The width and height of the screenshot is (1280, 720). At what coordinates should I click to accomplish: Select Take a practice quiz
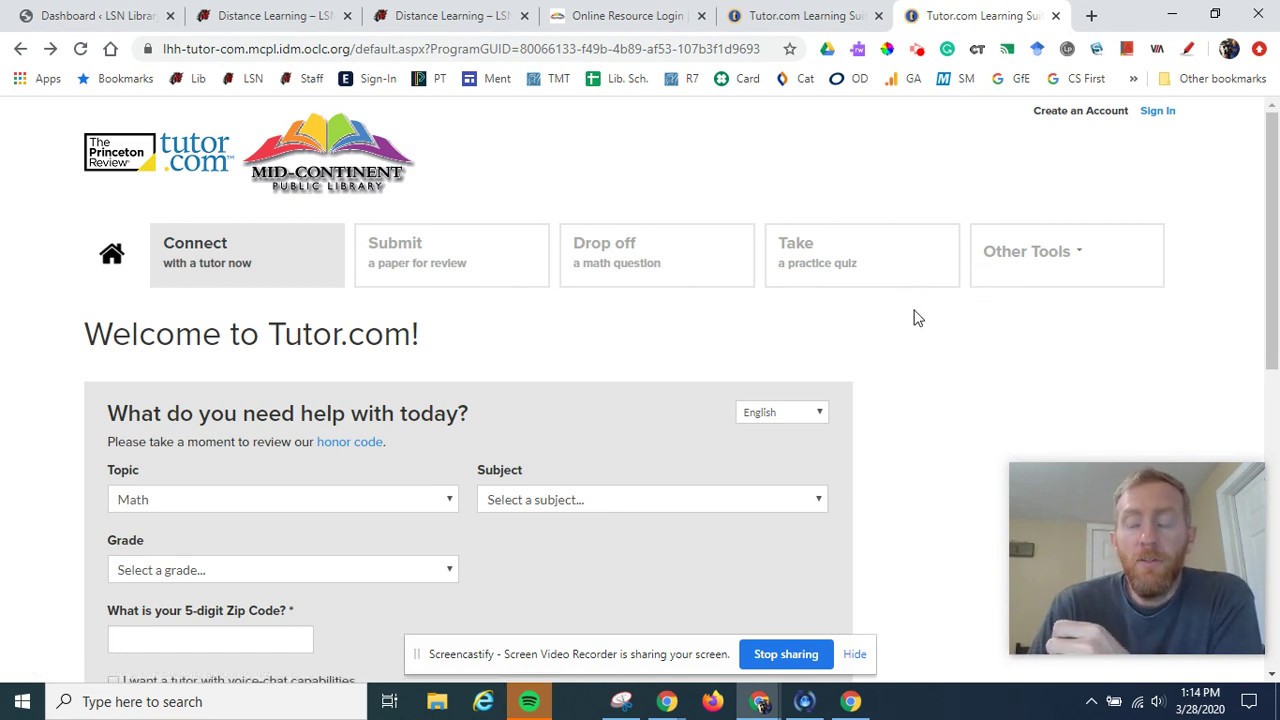coord(862,254)
